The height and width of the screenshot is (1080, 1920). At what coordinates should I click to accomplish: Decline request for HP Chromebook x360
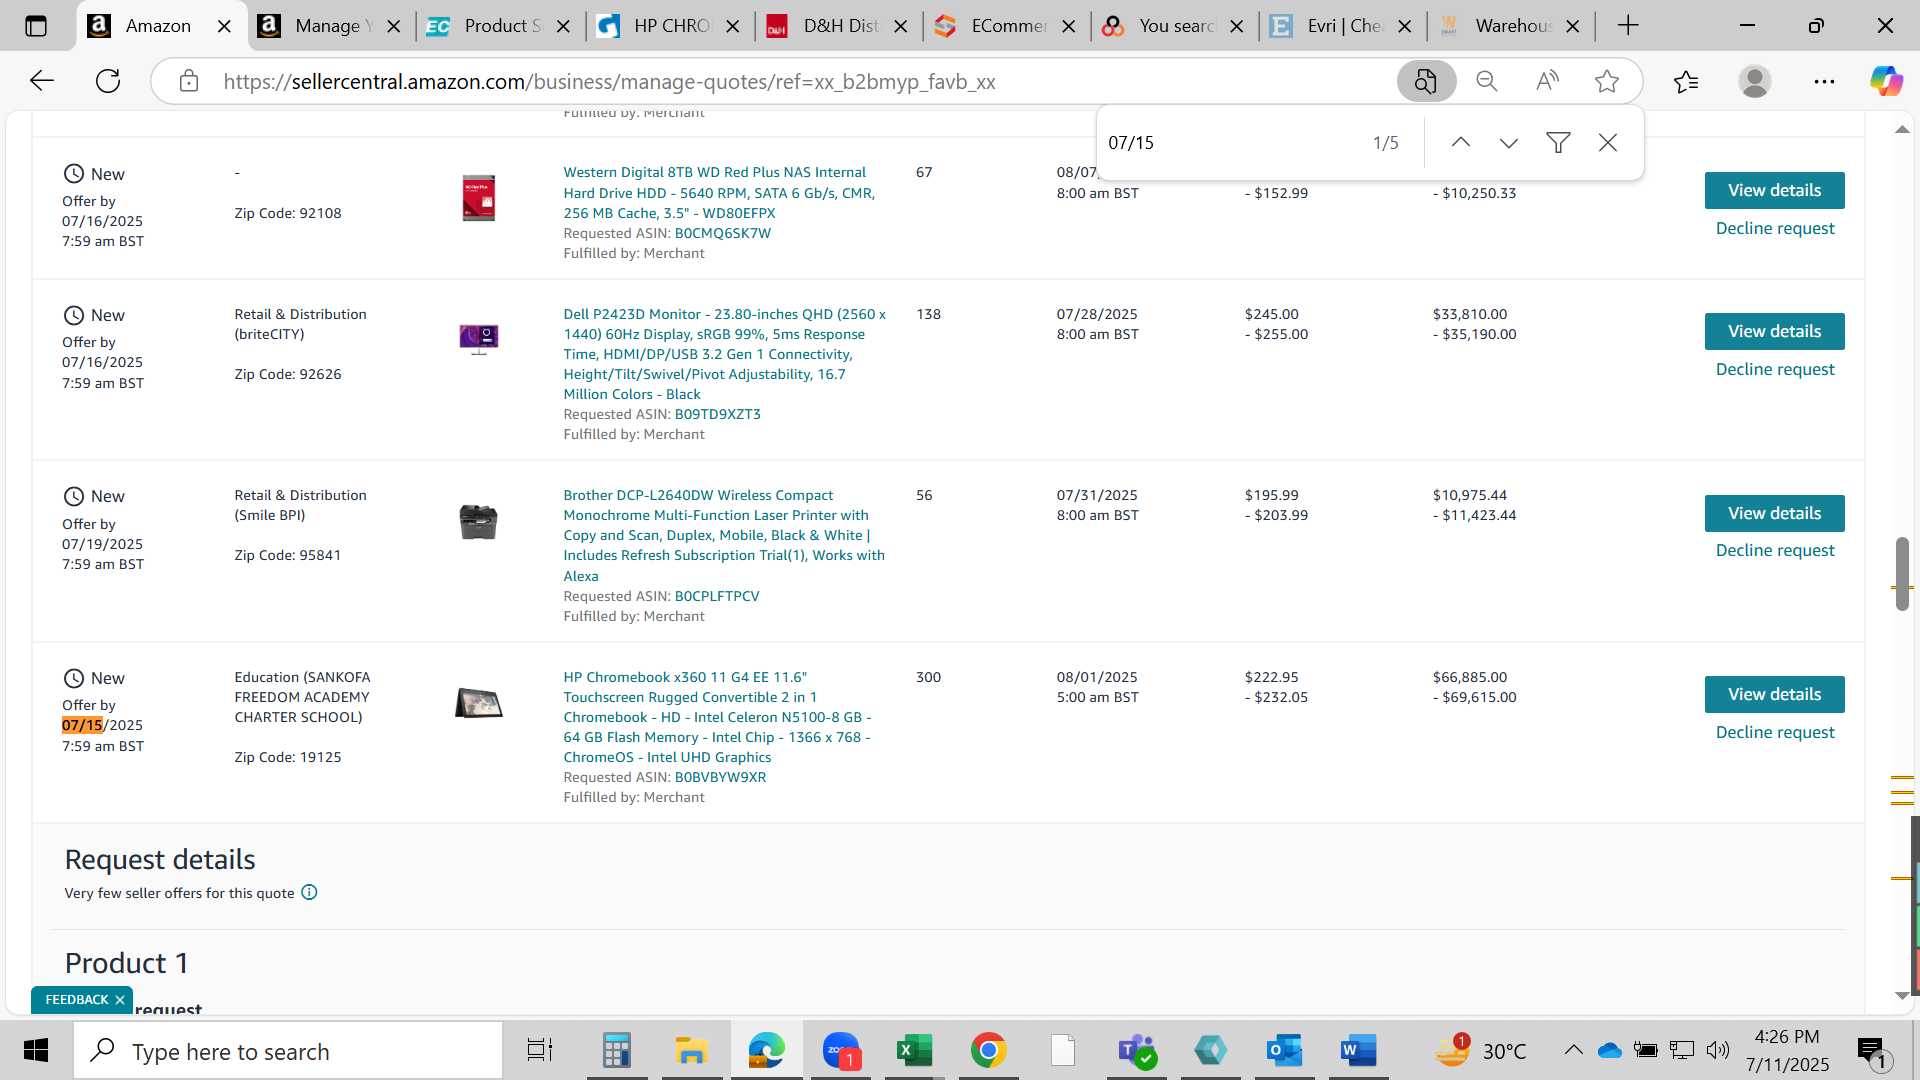point(1775,732)
